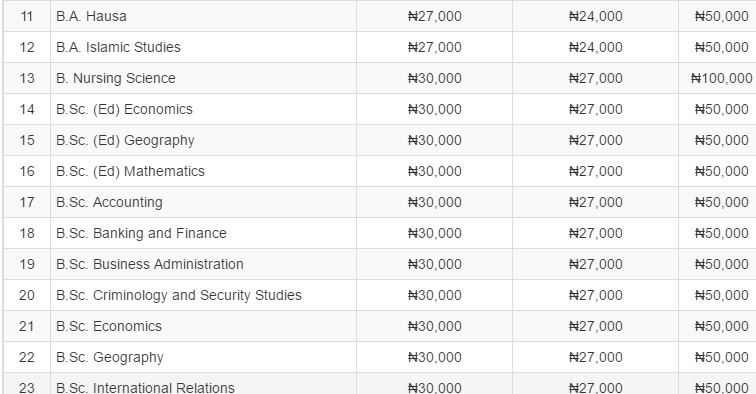Select the B.A. Hausa program cell
This screenshot has width=756, height=394.
tap(203, 16)
